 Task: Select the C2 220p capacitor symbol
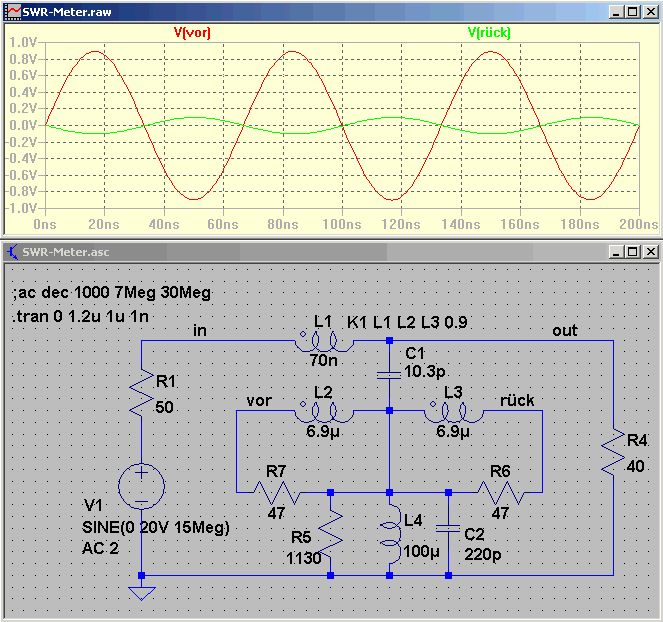point(448,529)
